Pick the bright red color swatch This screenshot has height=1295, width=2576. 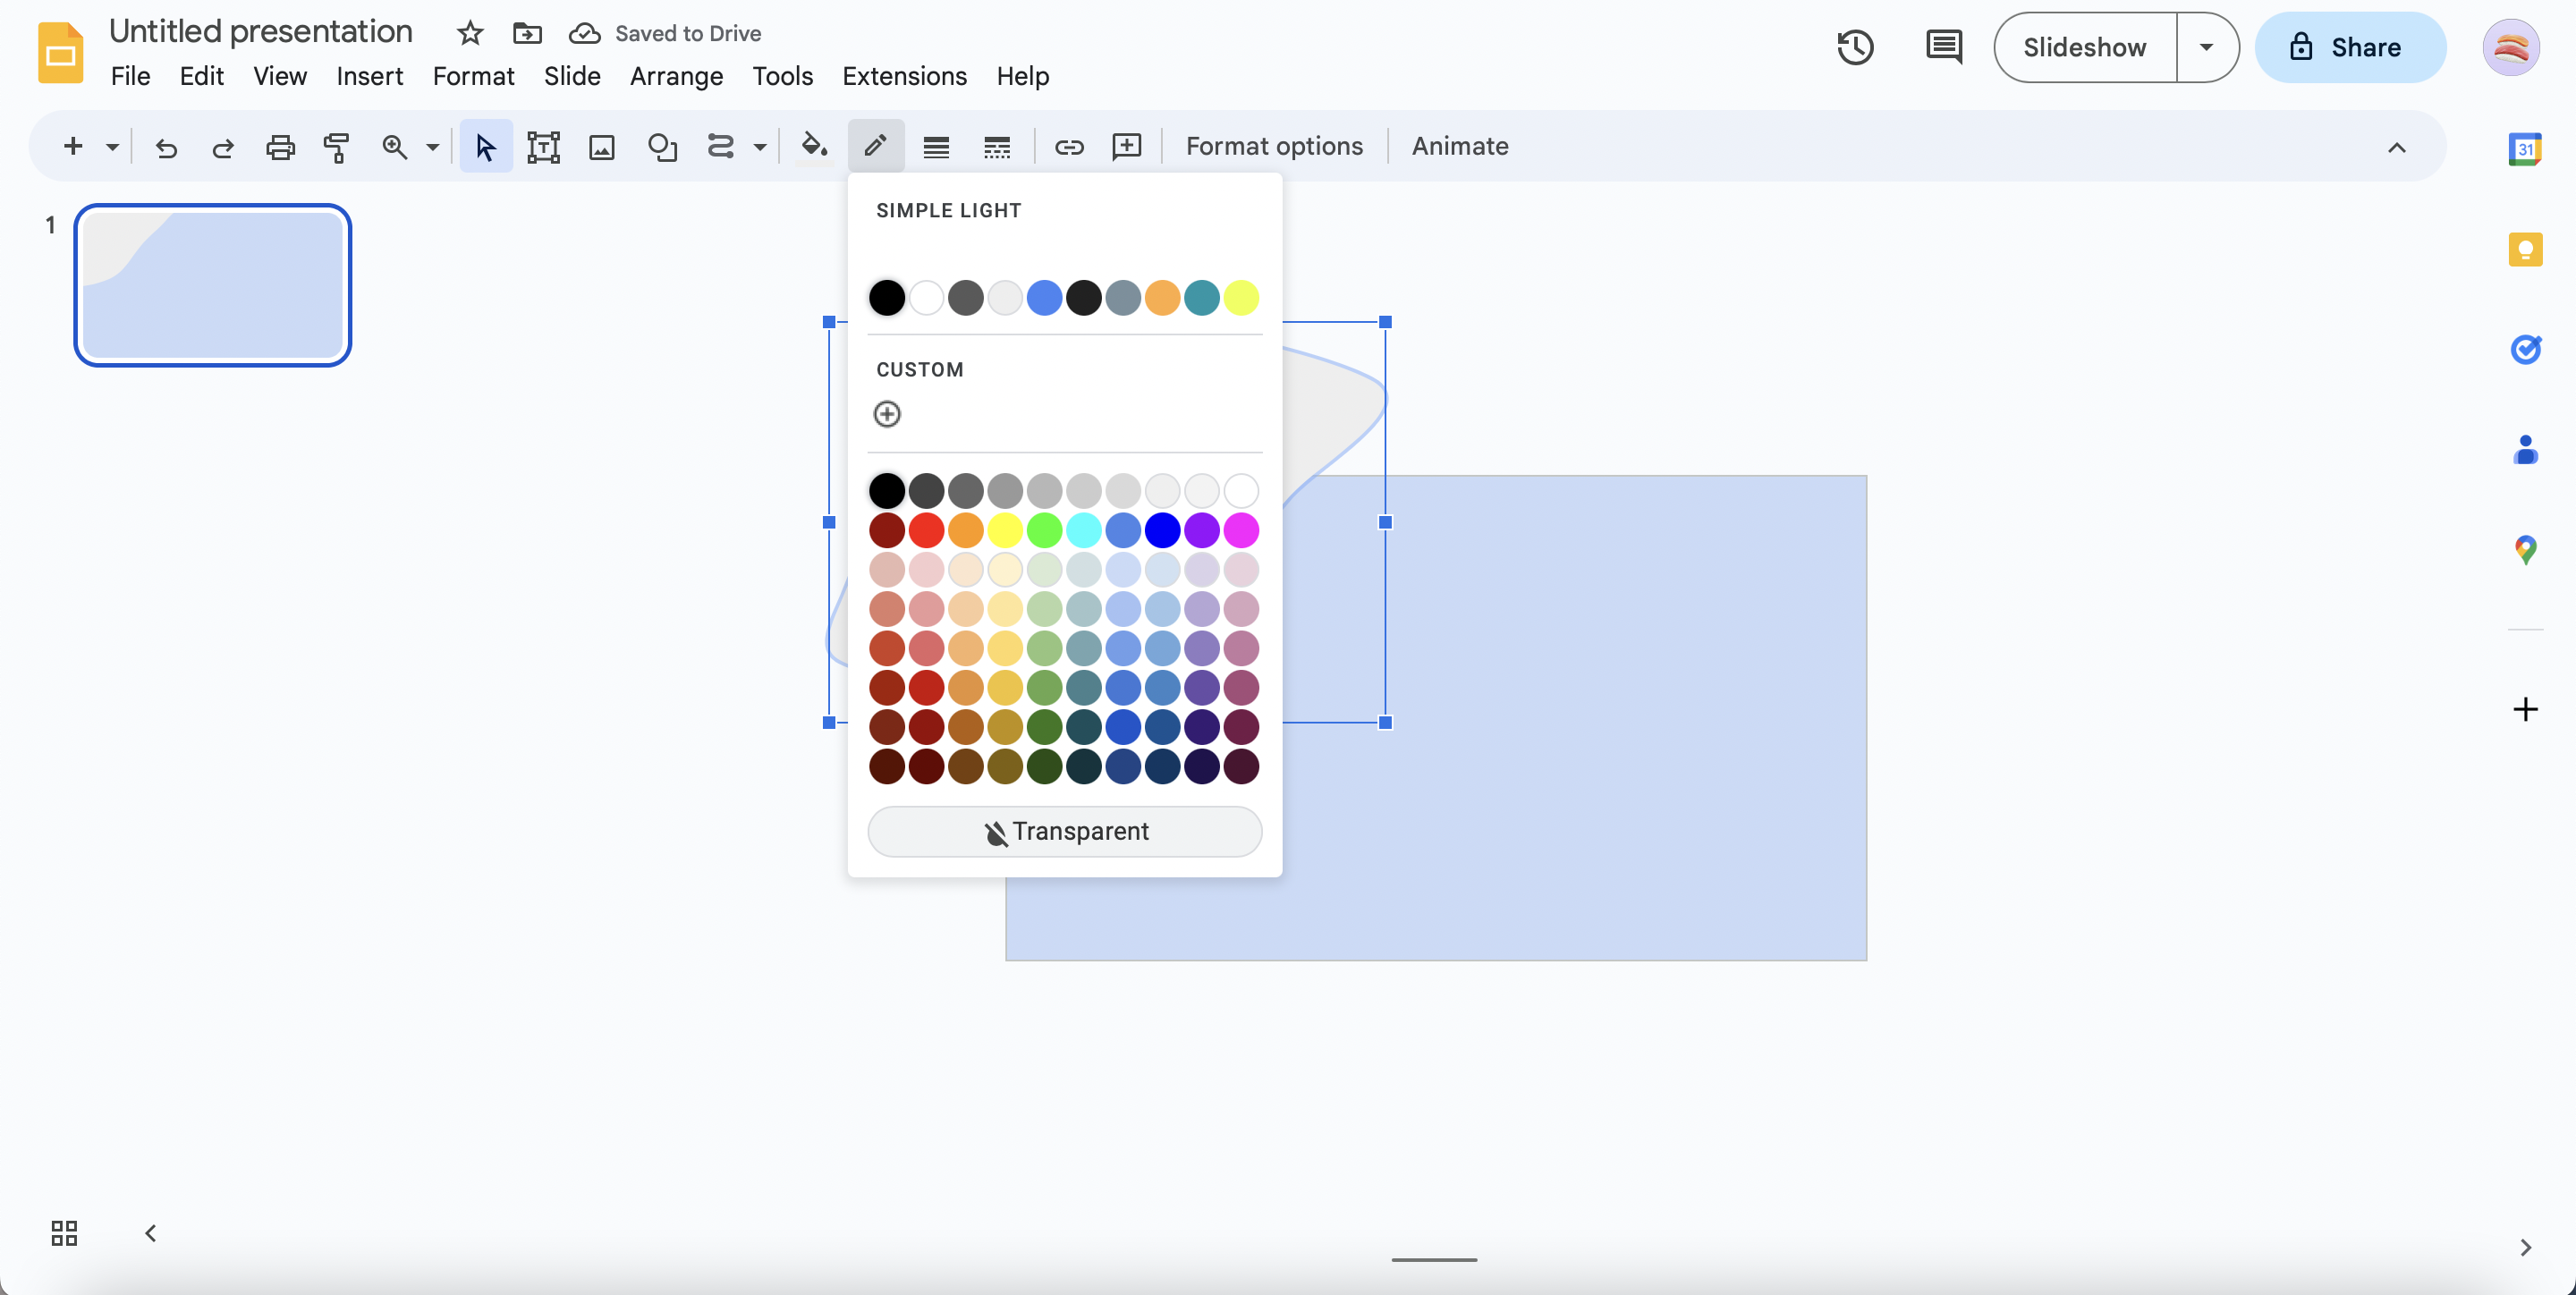point(926,530)
